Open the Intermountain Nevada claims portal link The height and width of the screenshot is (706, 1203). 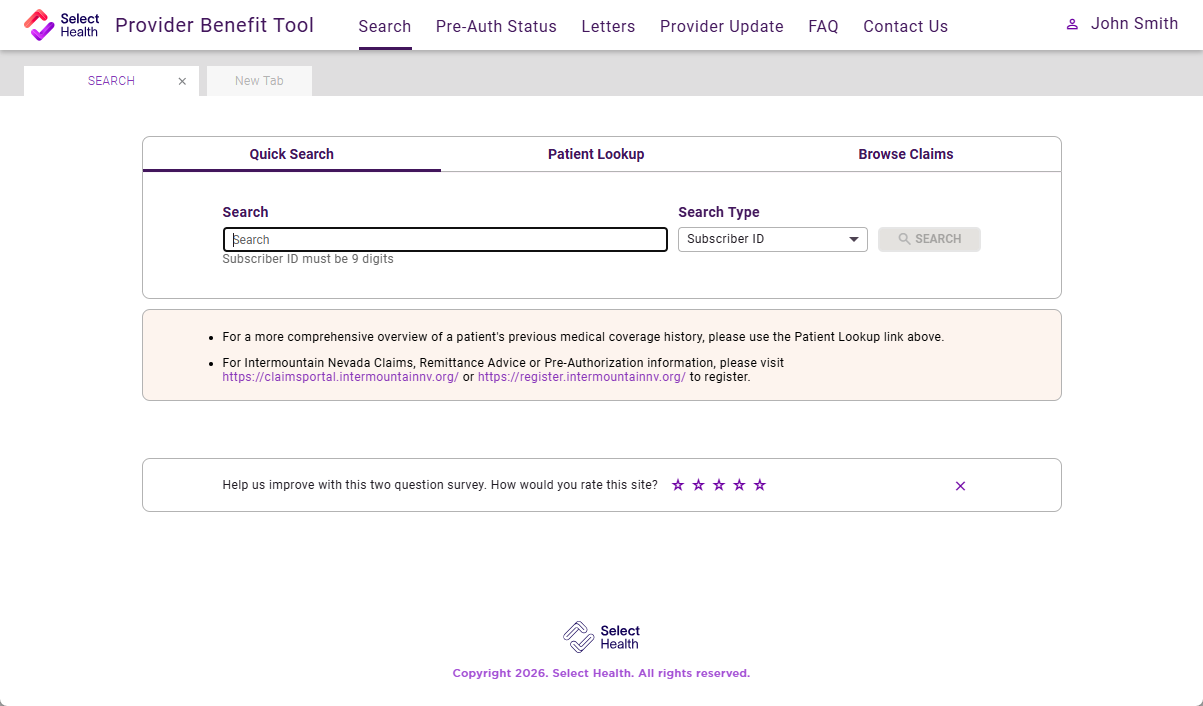340,377
